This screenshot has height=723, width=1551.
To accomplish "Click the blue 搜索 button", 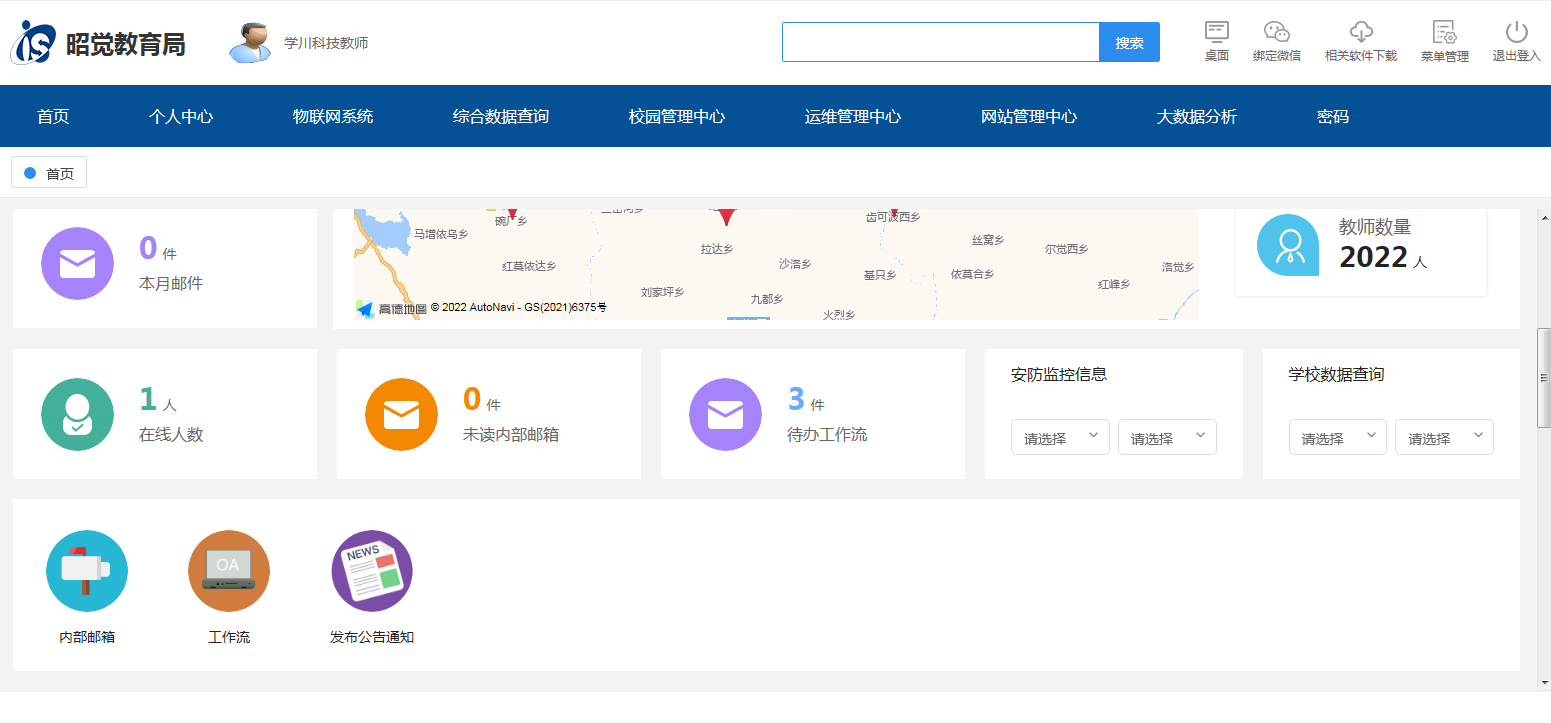I will [x=1129, y=42].
